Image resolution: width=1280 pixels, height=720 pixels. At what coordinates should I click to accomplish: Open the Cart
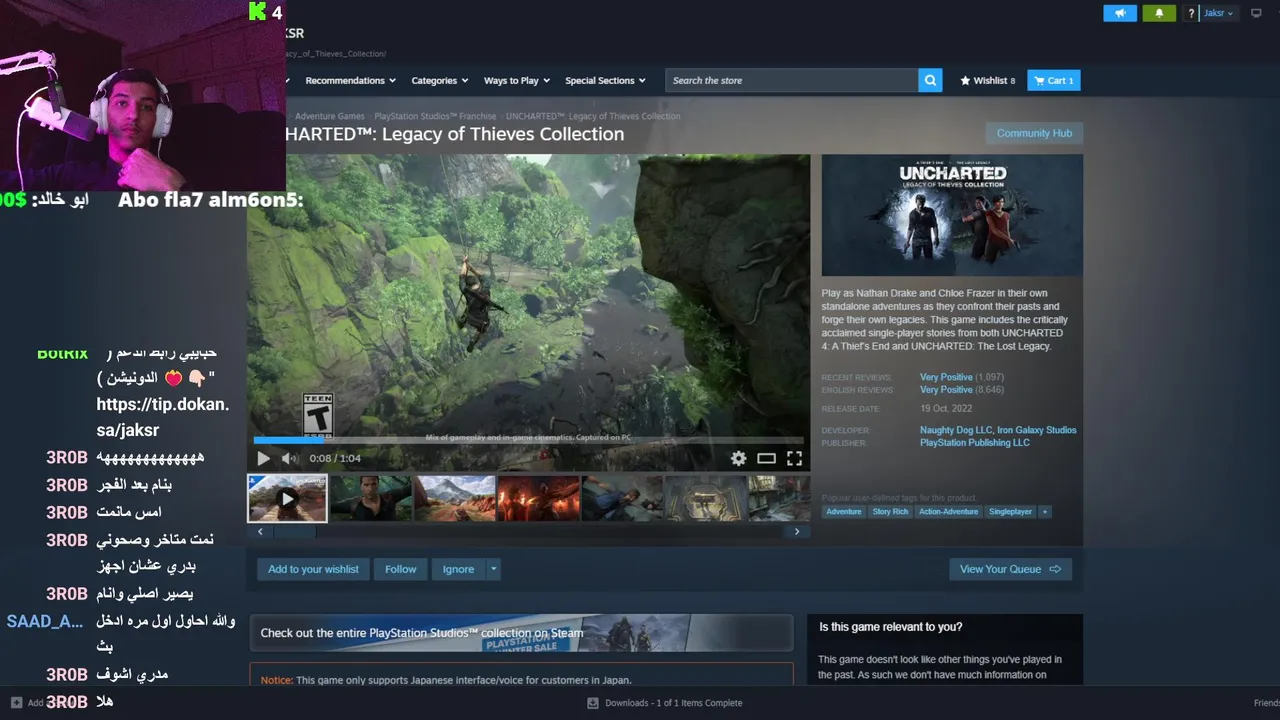1054,80
